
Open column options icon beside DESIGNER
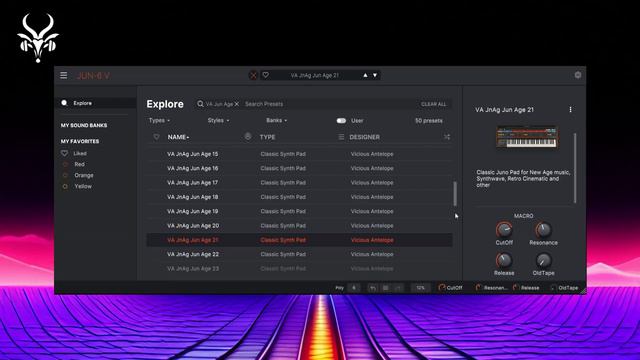coord(341,137)
